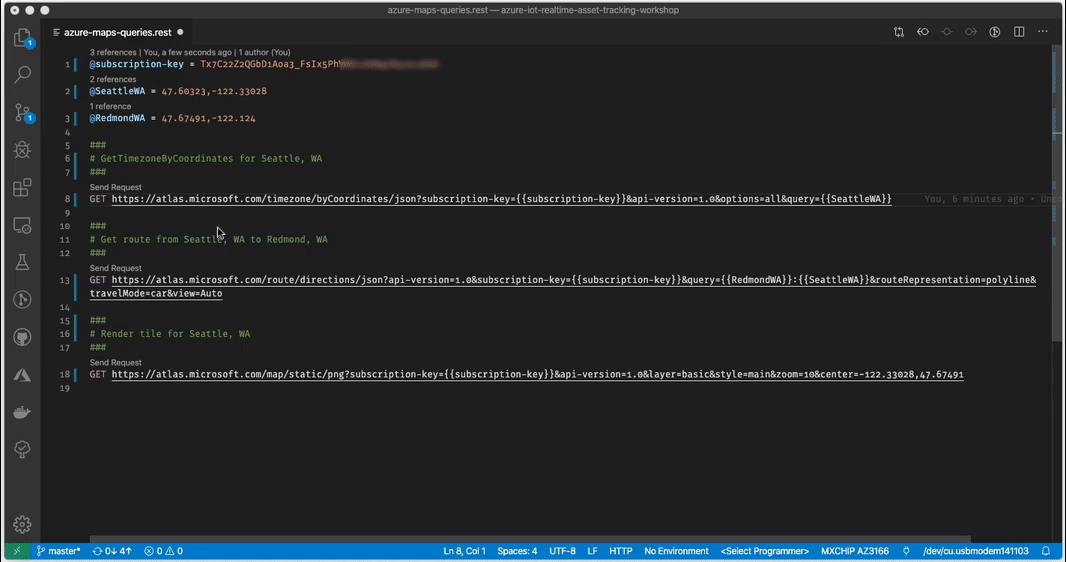The width and height of the screenshot is (1066, 562).
Task: Open the Select Programmer picker
Action: (764, 551)
